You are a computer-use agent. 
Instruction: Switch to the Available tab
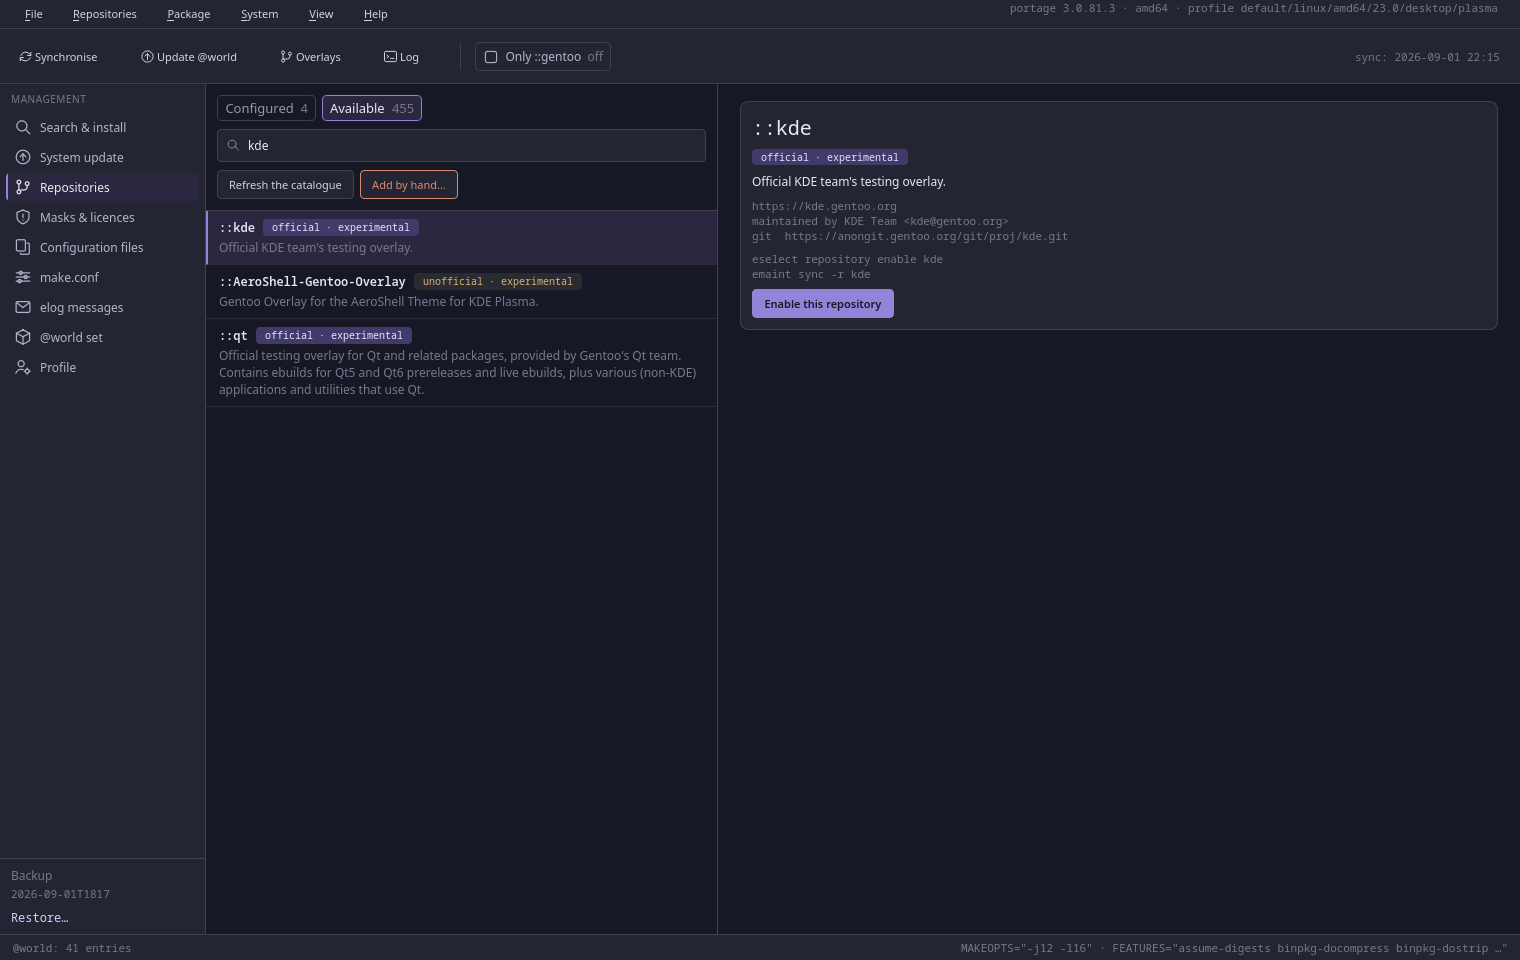(x=372, y=108)
